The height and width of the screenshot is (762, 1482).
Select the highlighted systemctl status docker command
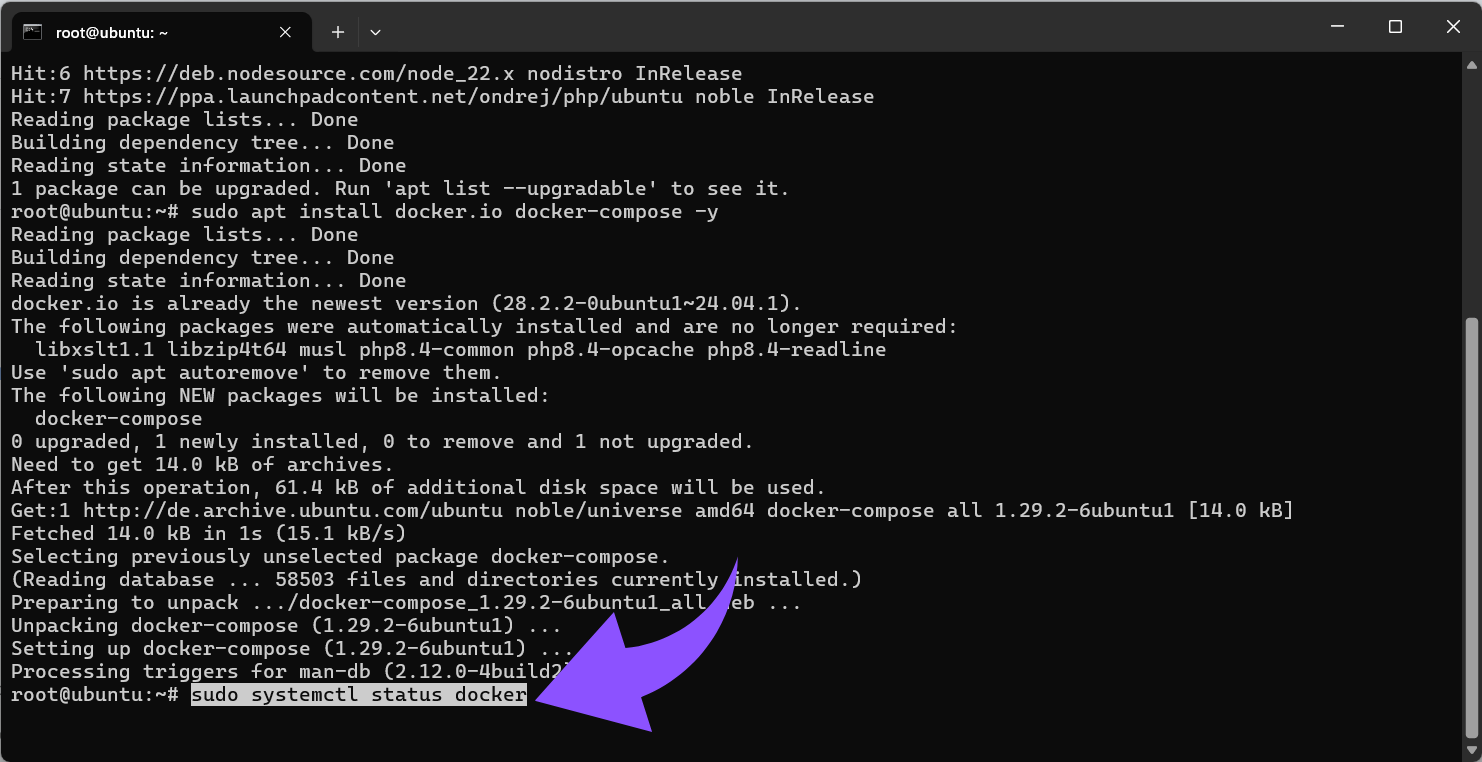pyautogui.click(x=358, y=694)
